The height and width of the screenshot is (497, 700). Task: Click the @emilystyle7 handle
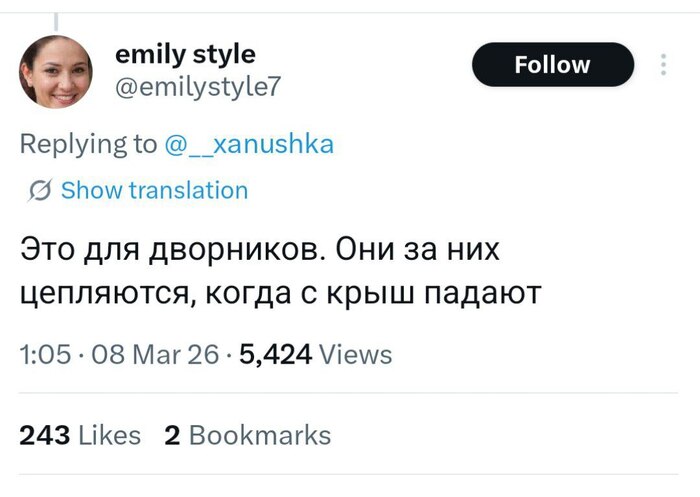pyautogui.click(x=199, y=87)
